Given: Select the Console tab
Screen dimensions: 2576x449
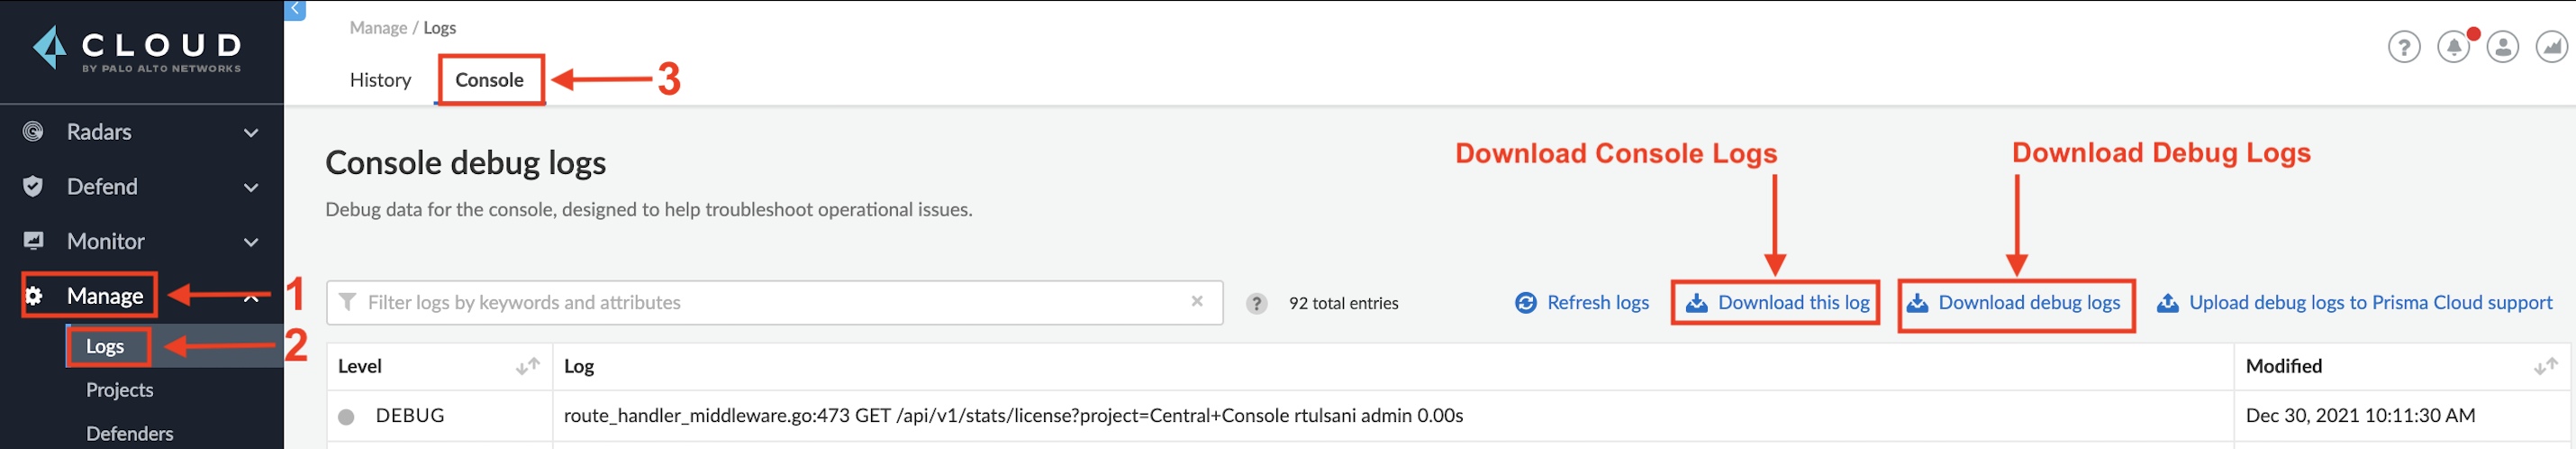Looking at the screenshot, I should (x=489, y=80).
